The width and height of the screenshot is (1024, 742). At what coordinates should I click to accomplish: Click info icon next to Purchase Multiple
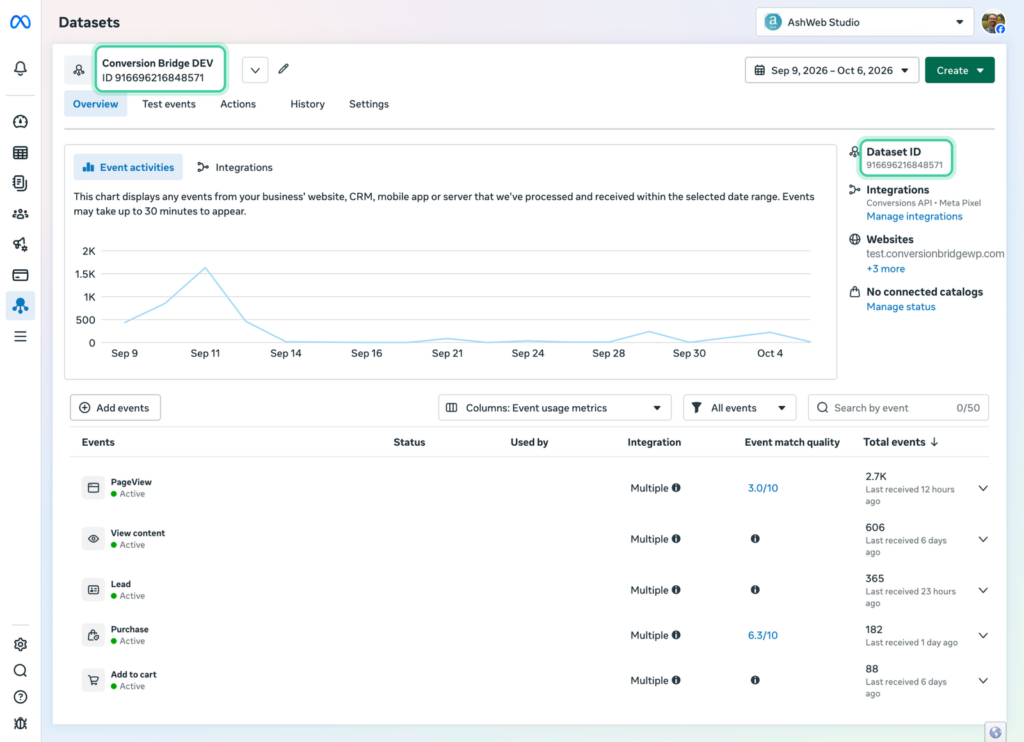pos(676,634)
